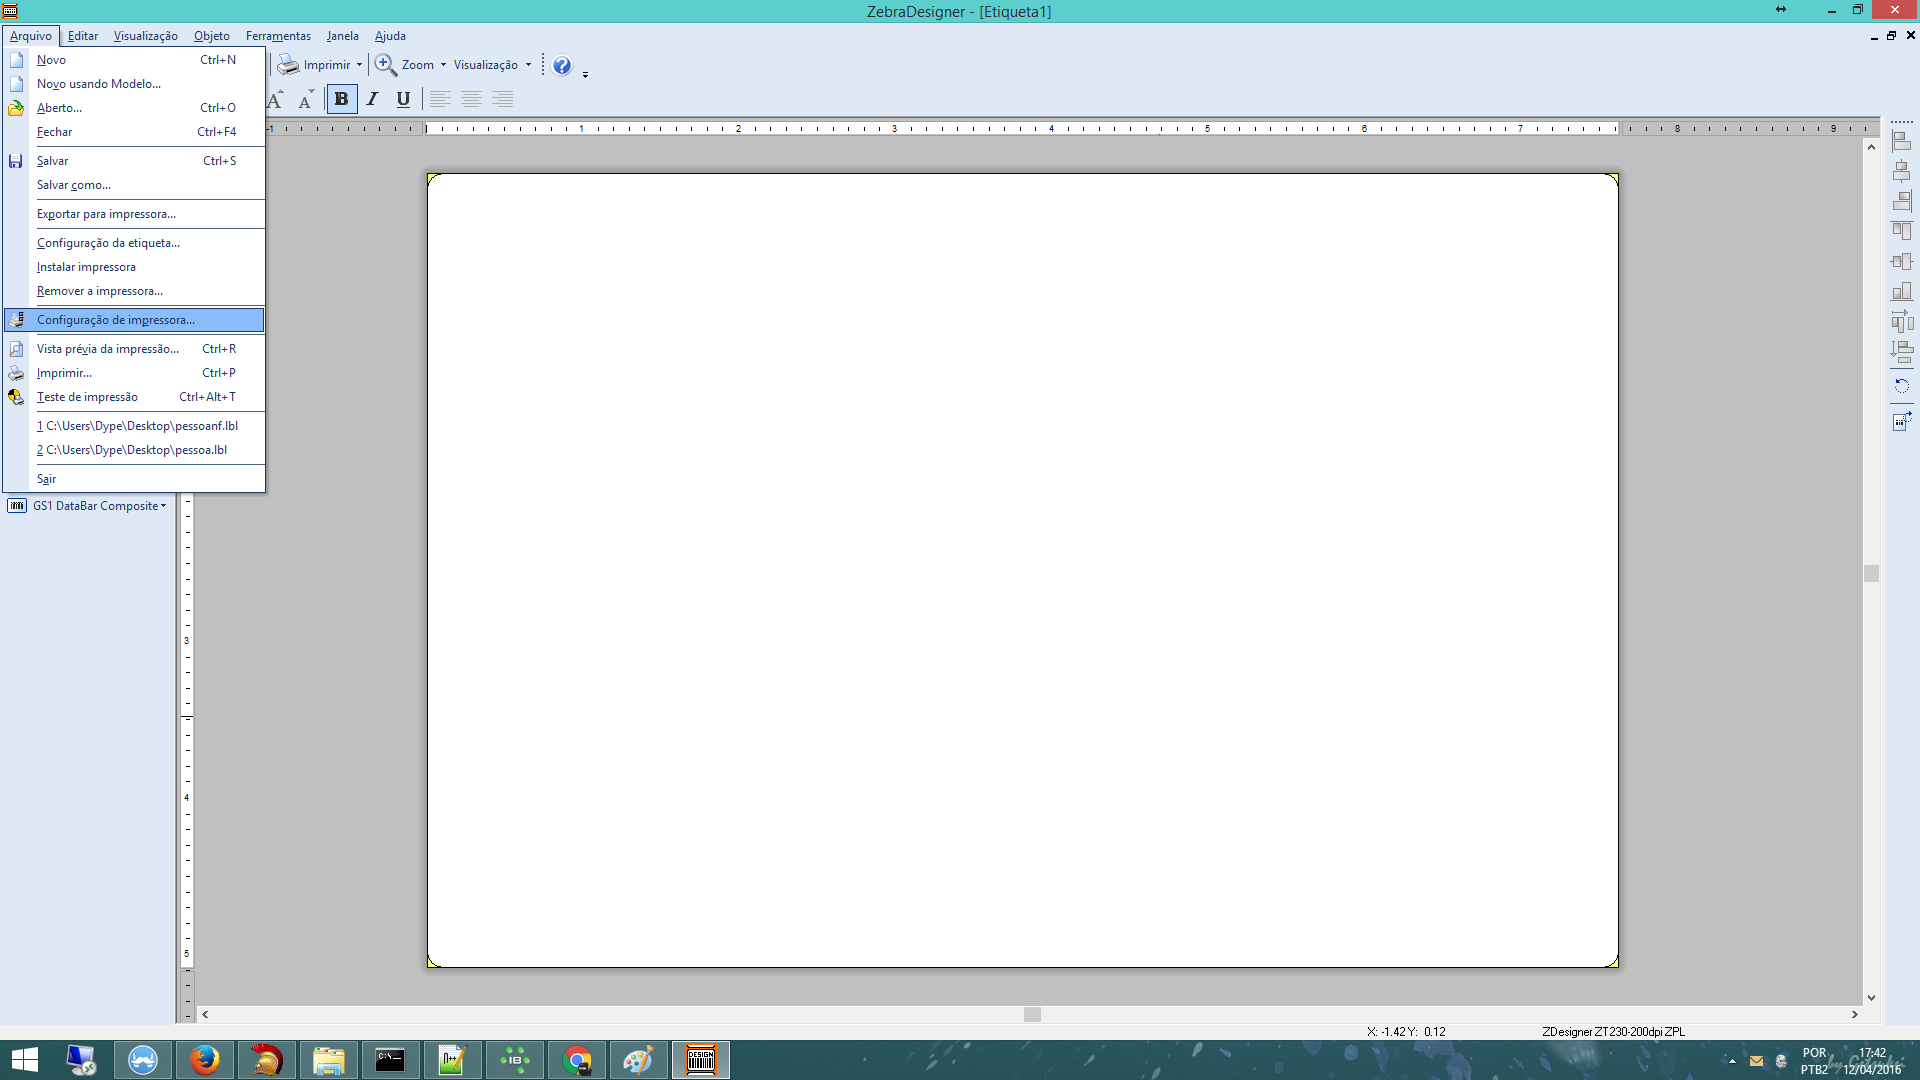
Task: Select Configuração de impressora... in the Arquivo menu
Action: [134, 320]
